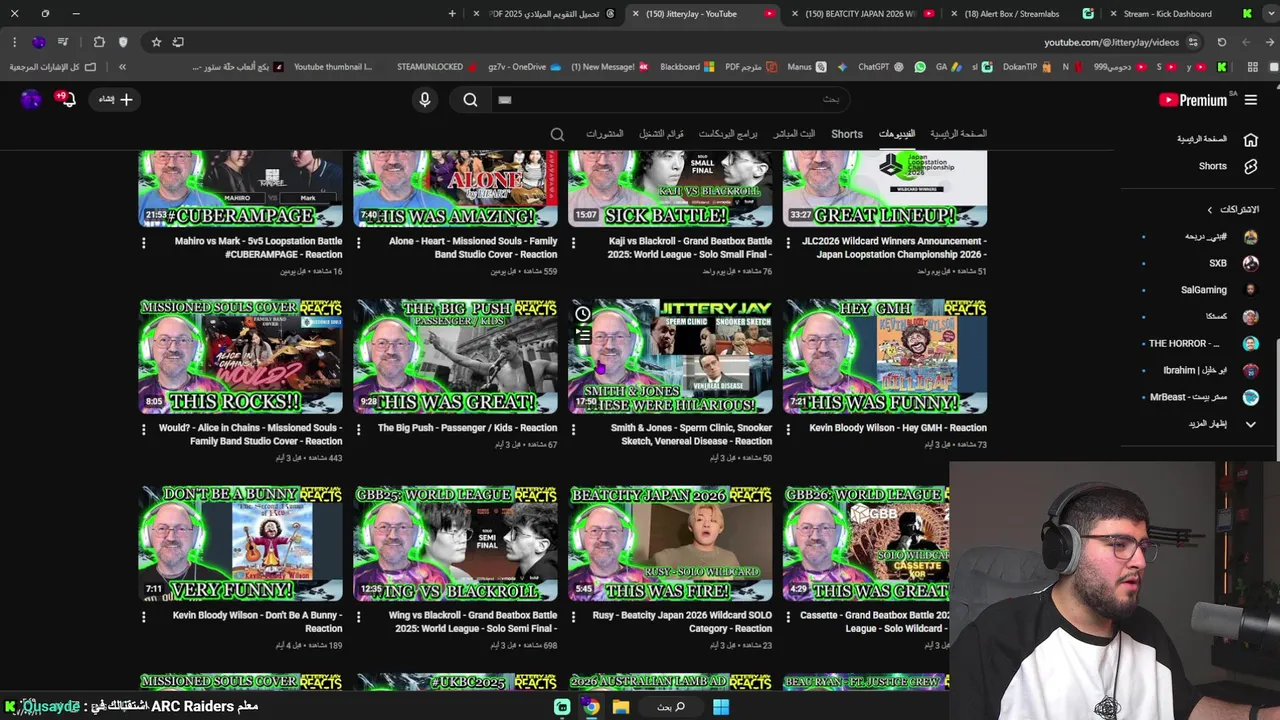Open new browser tab with plus
The width and height of the screenshot is (1280, 720).
pos(452,14)
